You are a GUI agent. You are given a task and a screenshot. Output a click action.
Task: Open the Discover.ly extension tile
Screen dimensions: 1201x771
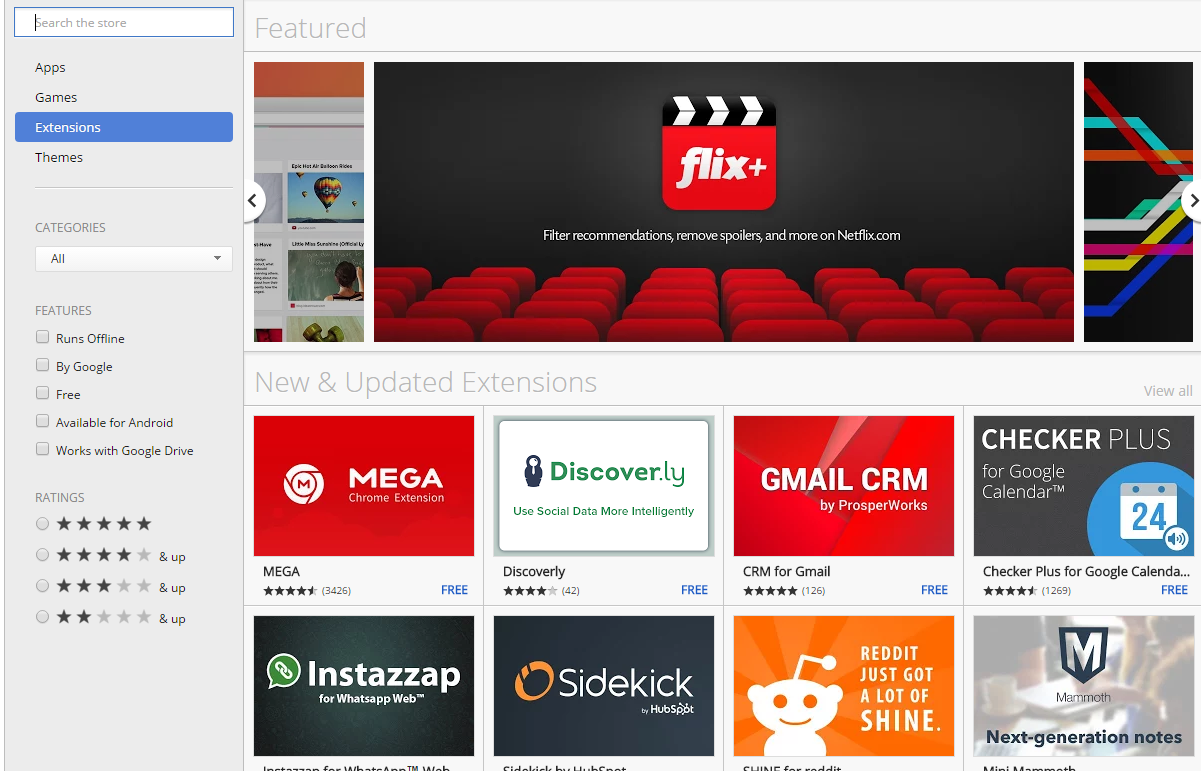[604, 486]
